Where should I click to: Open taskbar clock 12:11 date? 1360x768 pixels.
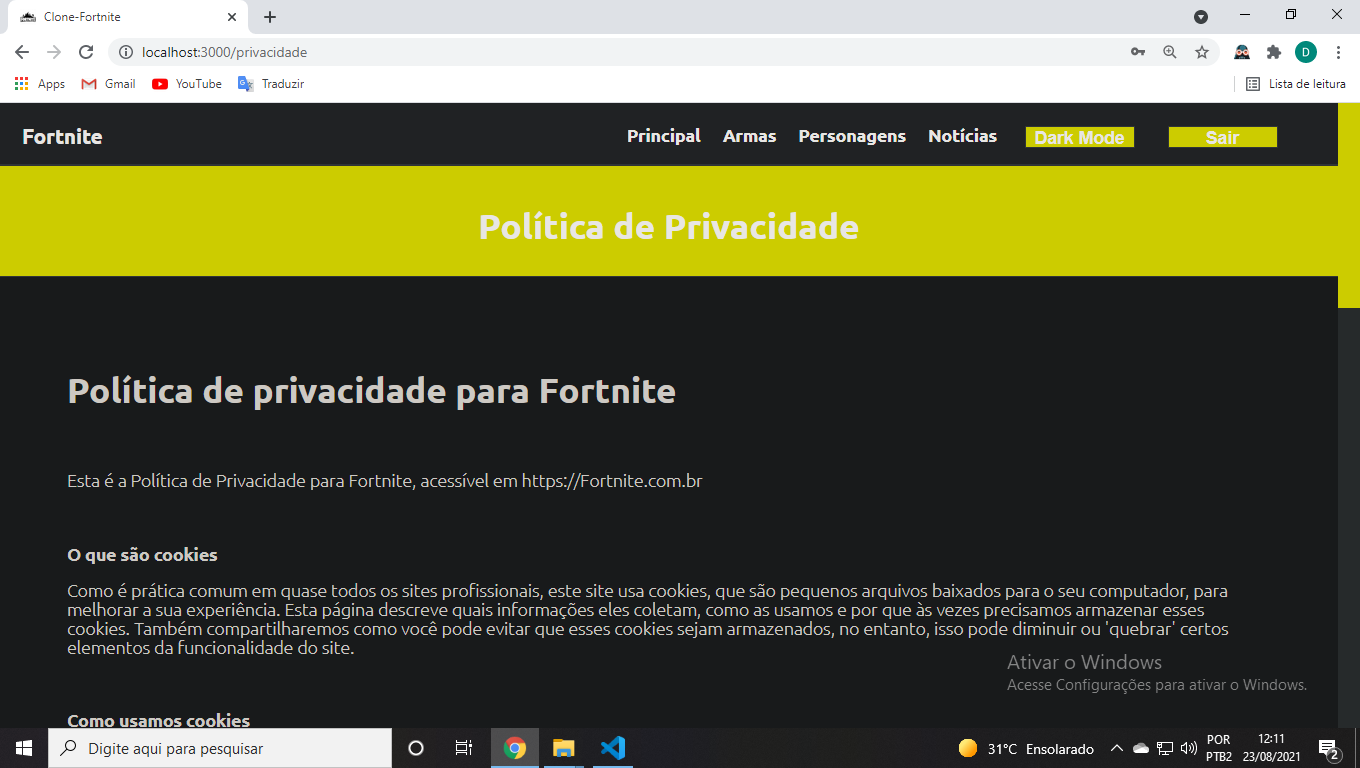(1271, 748)
